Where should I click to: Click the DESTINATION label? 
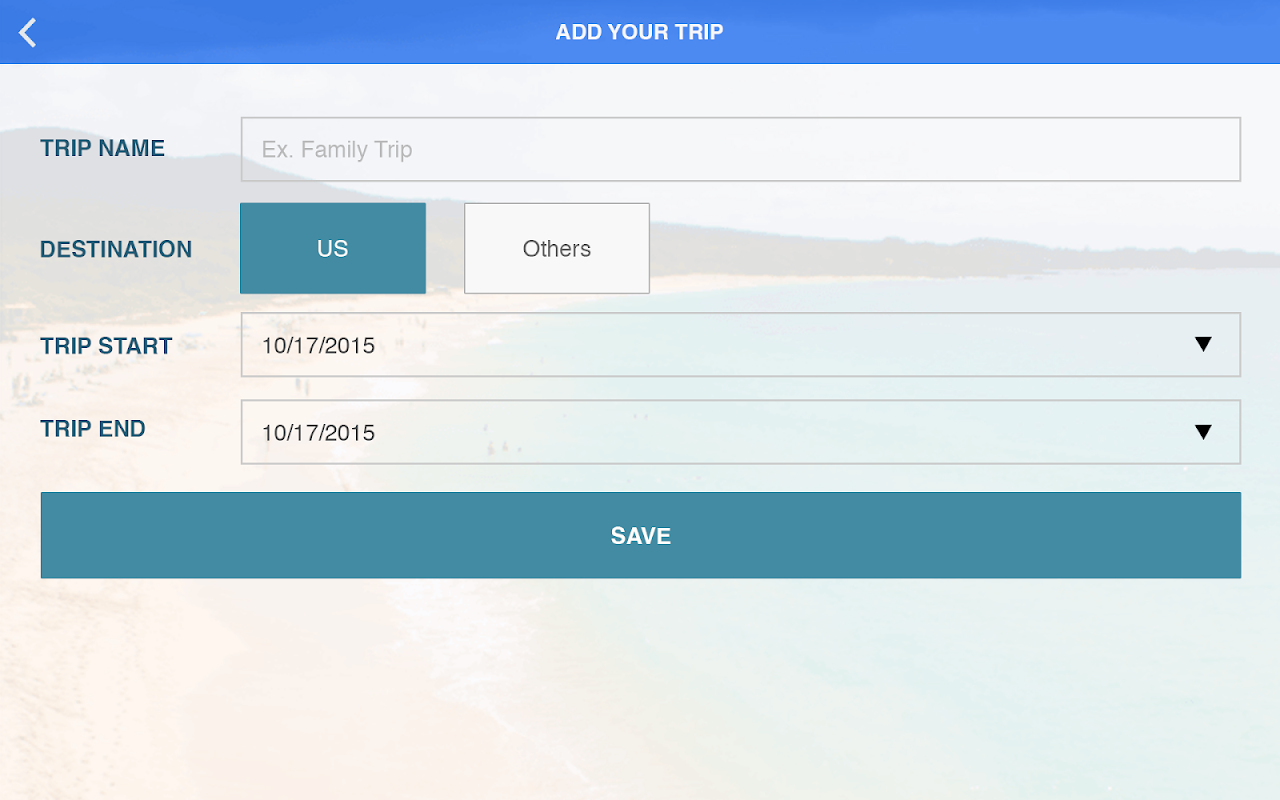click(116, 249)
